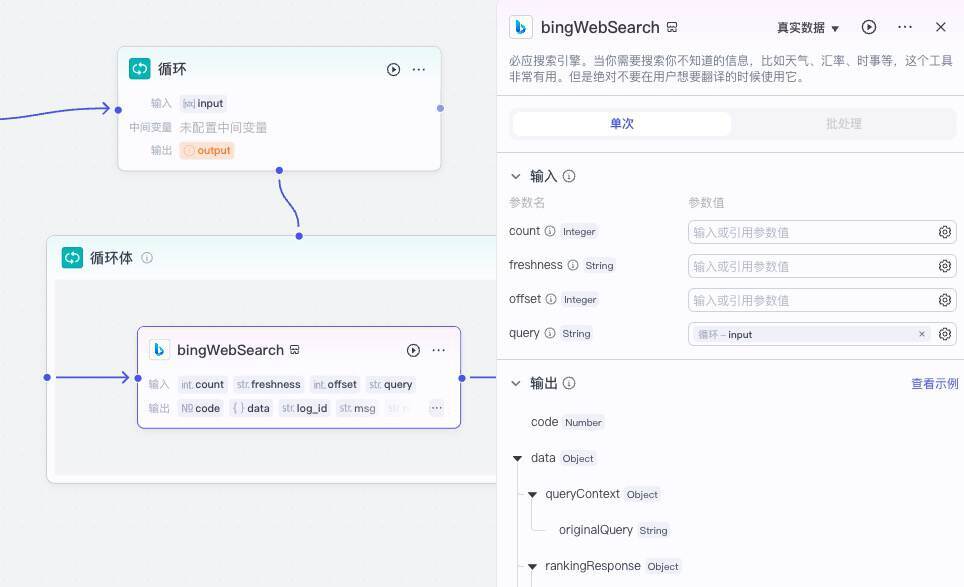Run test via panel header play icon

(x=868, y=27)
